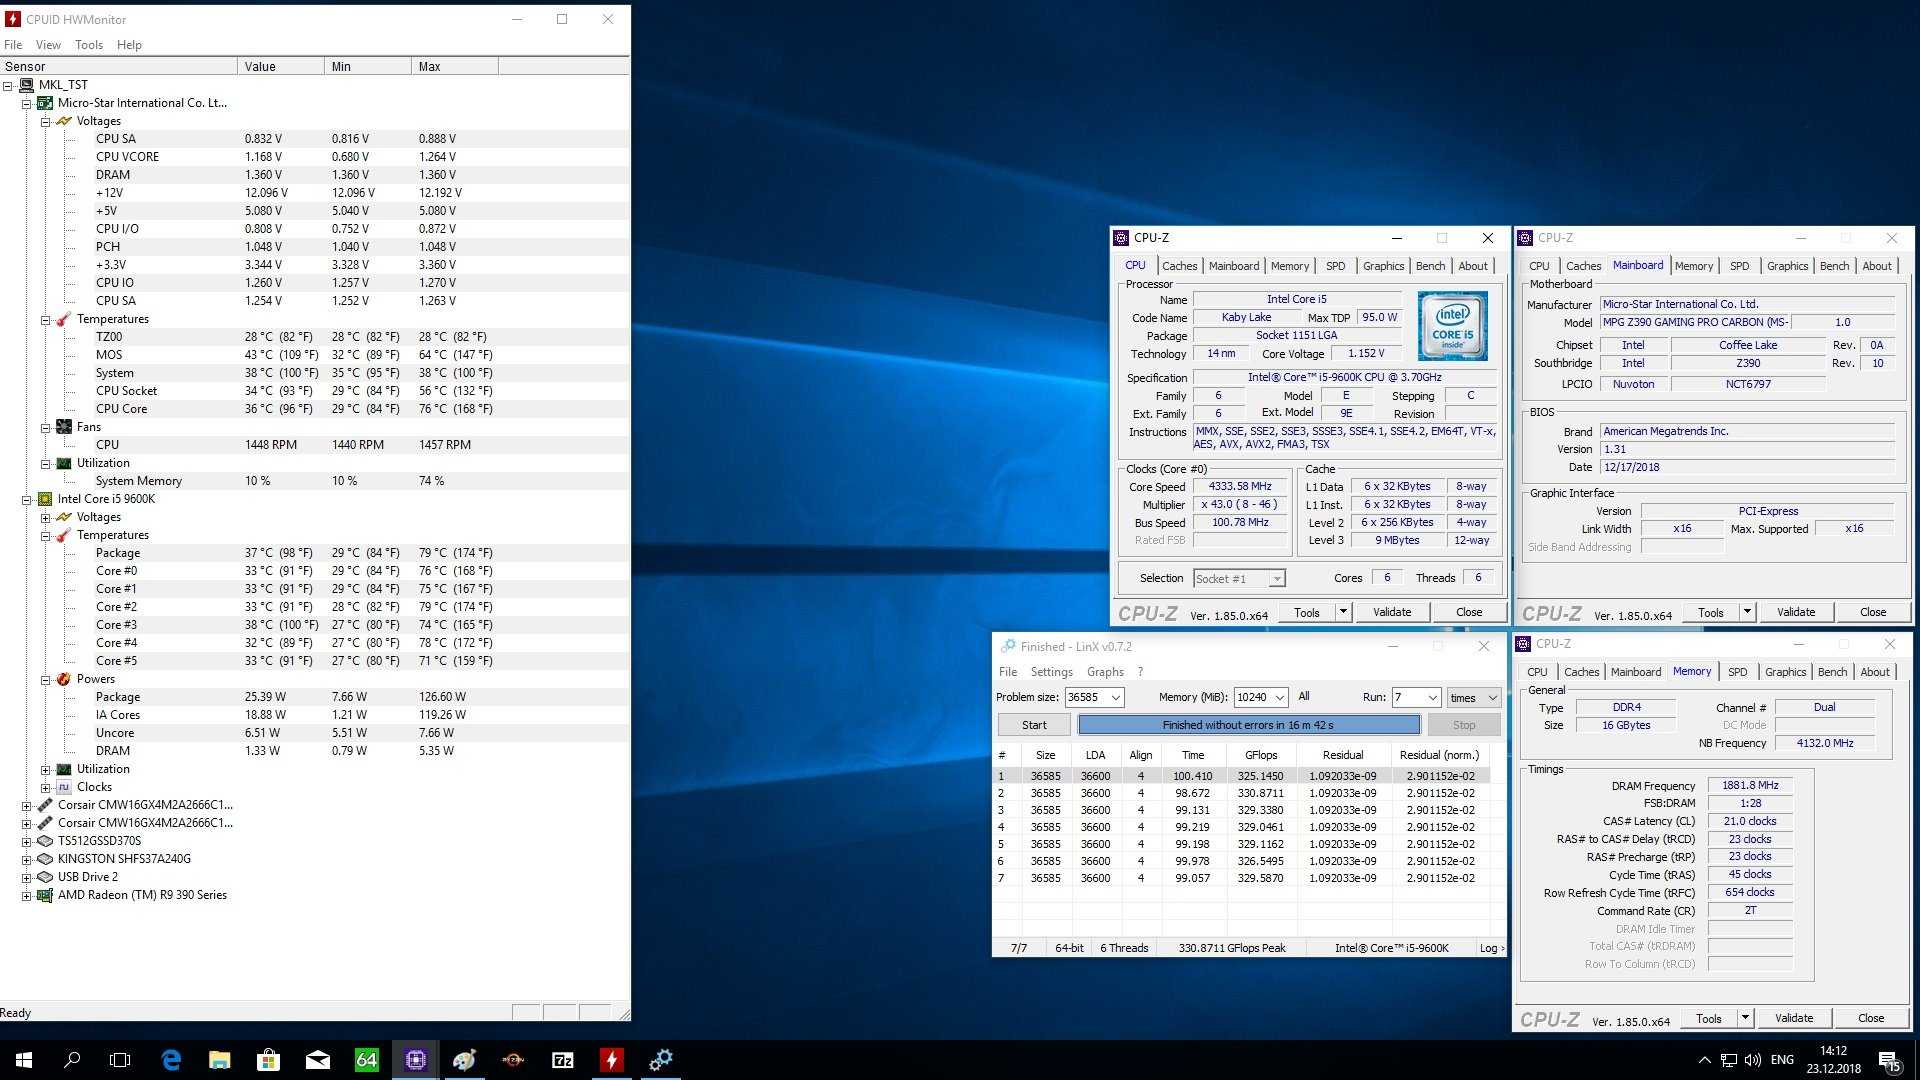This screenshot has width=1920, height=1080.
Task: Open the Ryzen Master taskbar icon
Action: (514, 1060)
